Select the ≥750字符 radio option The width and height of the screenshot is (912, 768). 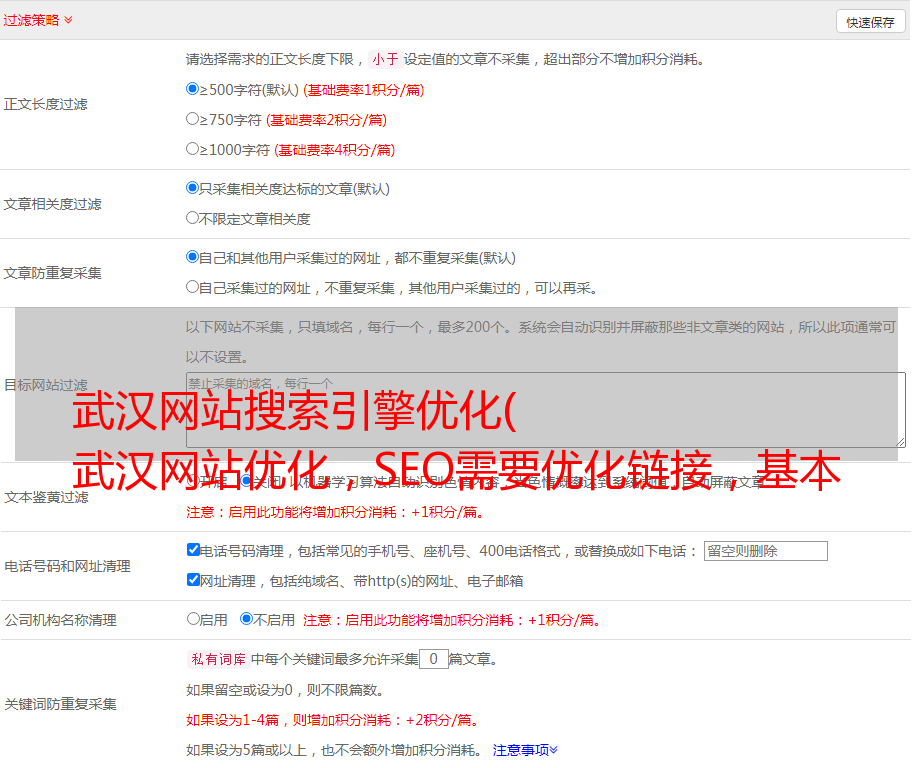192,119
